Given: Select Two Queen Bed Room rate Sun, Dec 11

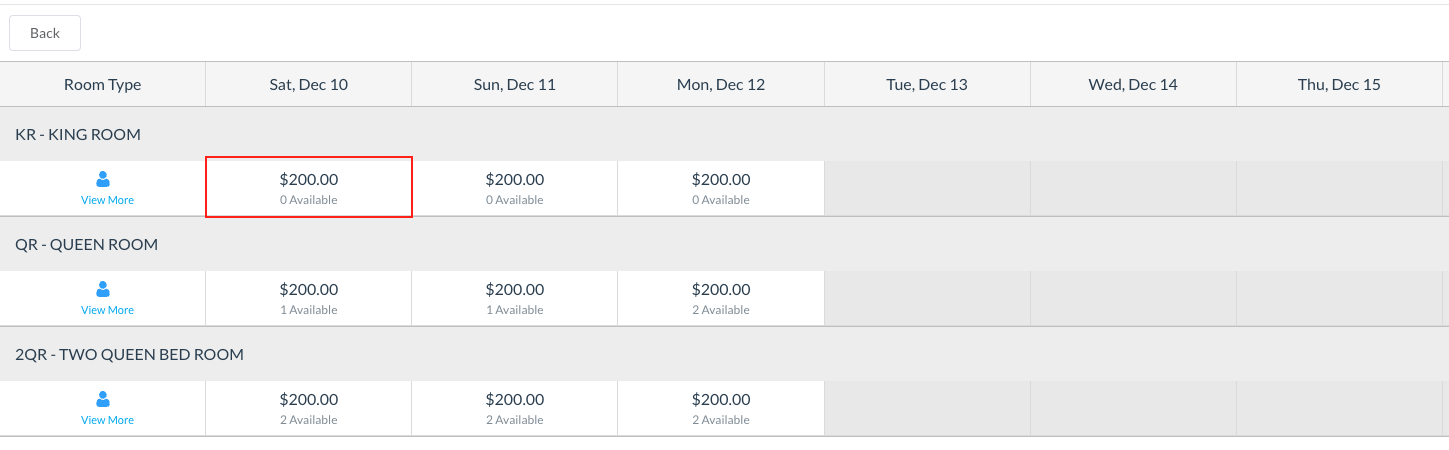Looking at the screenshot, I should 515,407.
